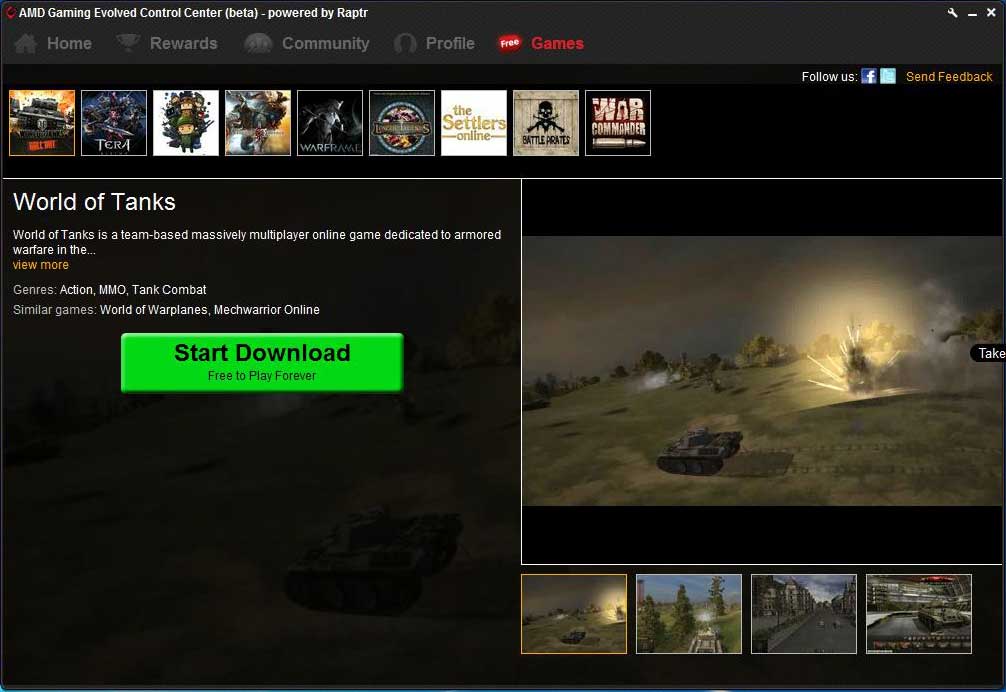Screen dimensions: 1006x692
Task: Open similar game Mechwarrior Online
Action: [266, 310]
